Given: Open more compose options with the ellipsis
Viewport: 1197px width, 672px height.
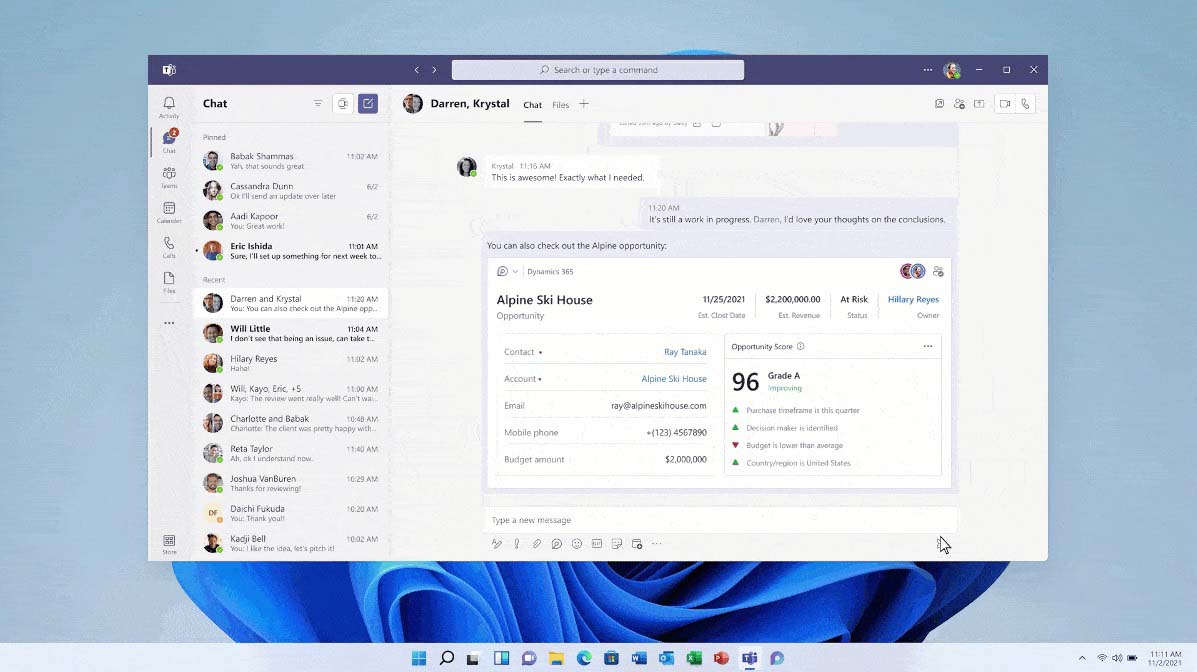Looking at the screenshot, I should point(657,543).
